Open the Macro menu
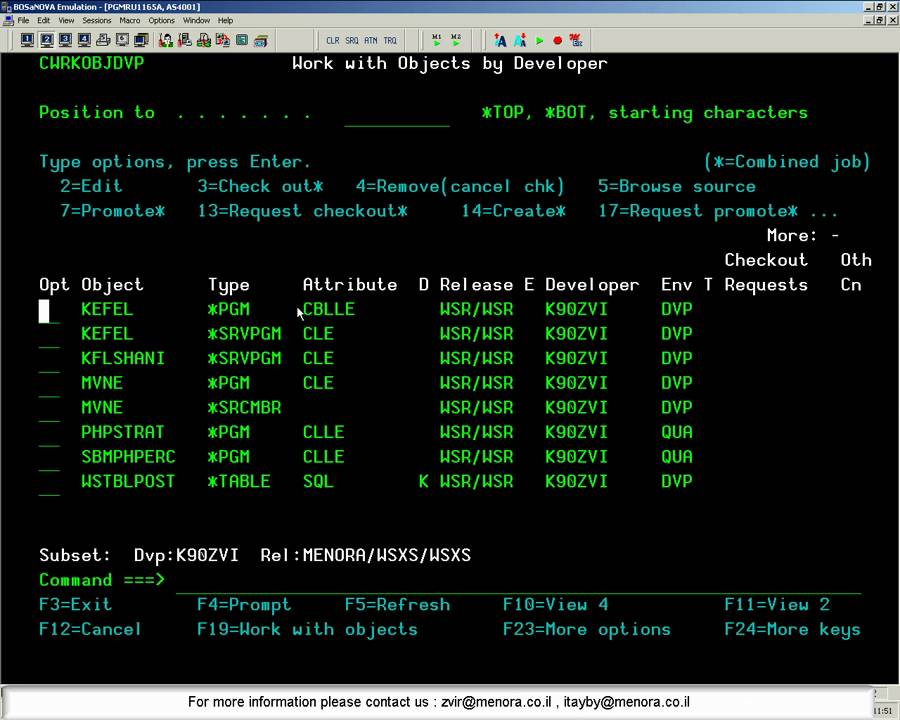The height and width of the screenshot is (720, 900). tap(130, 20)
